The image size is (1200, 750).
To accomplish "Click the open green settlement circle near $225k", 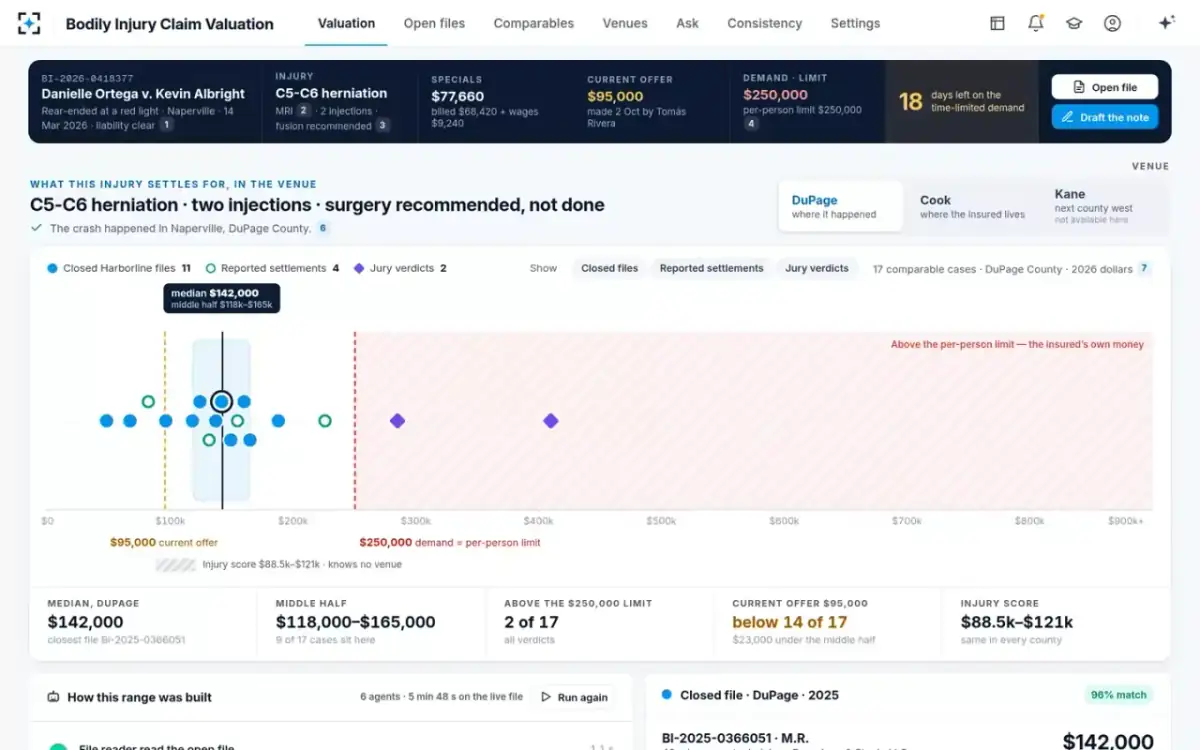I will 325,421.
